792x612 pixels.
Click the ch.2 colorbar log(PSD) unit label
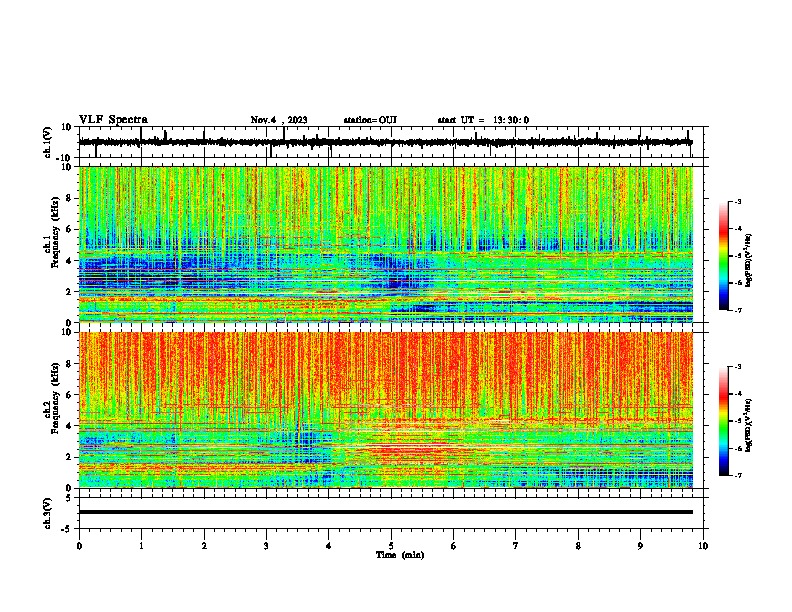coord(749,424)
